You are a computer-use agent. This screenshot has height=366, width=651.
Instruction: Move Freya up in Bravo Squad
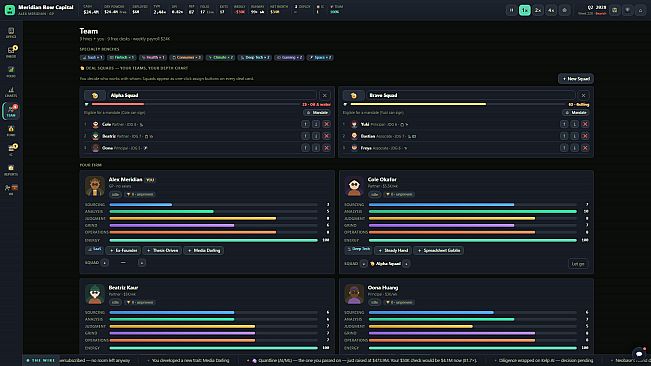pos(564,148)
